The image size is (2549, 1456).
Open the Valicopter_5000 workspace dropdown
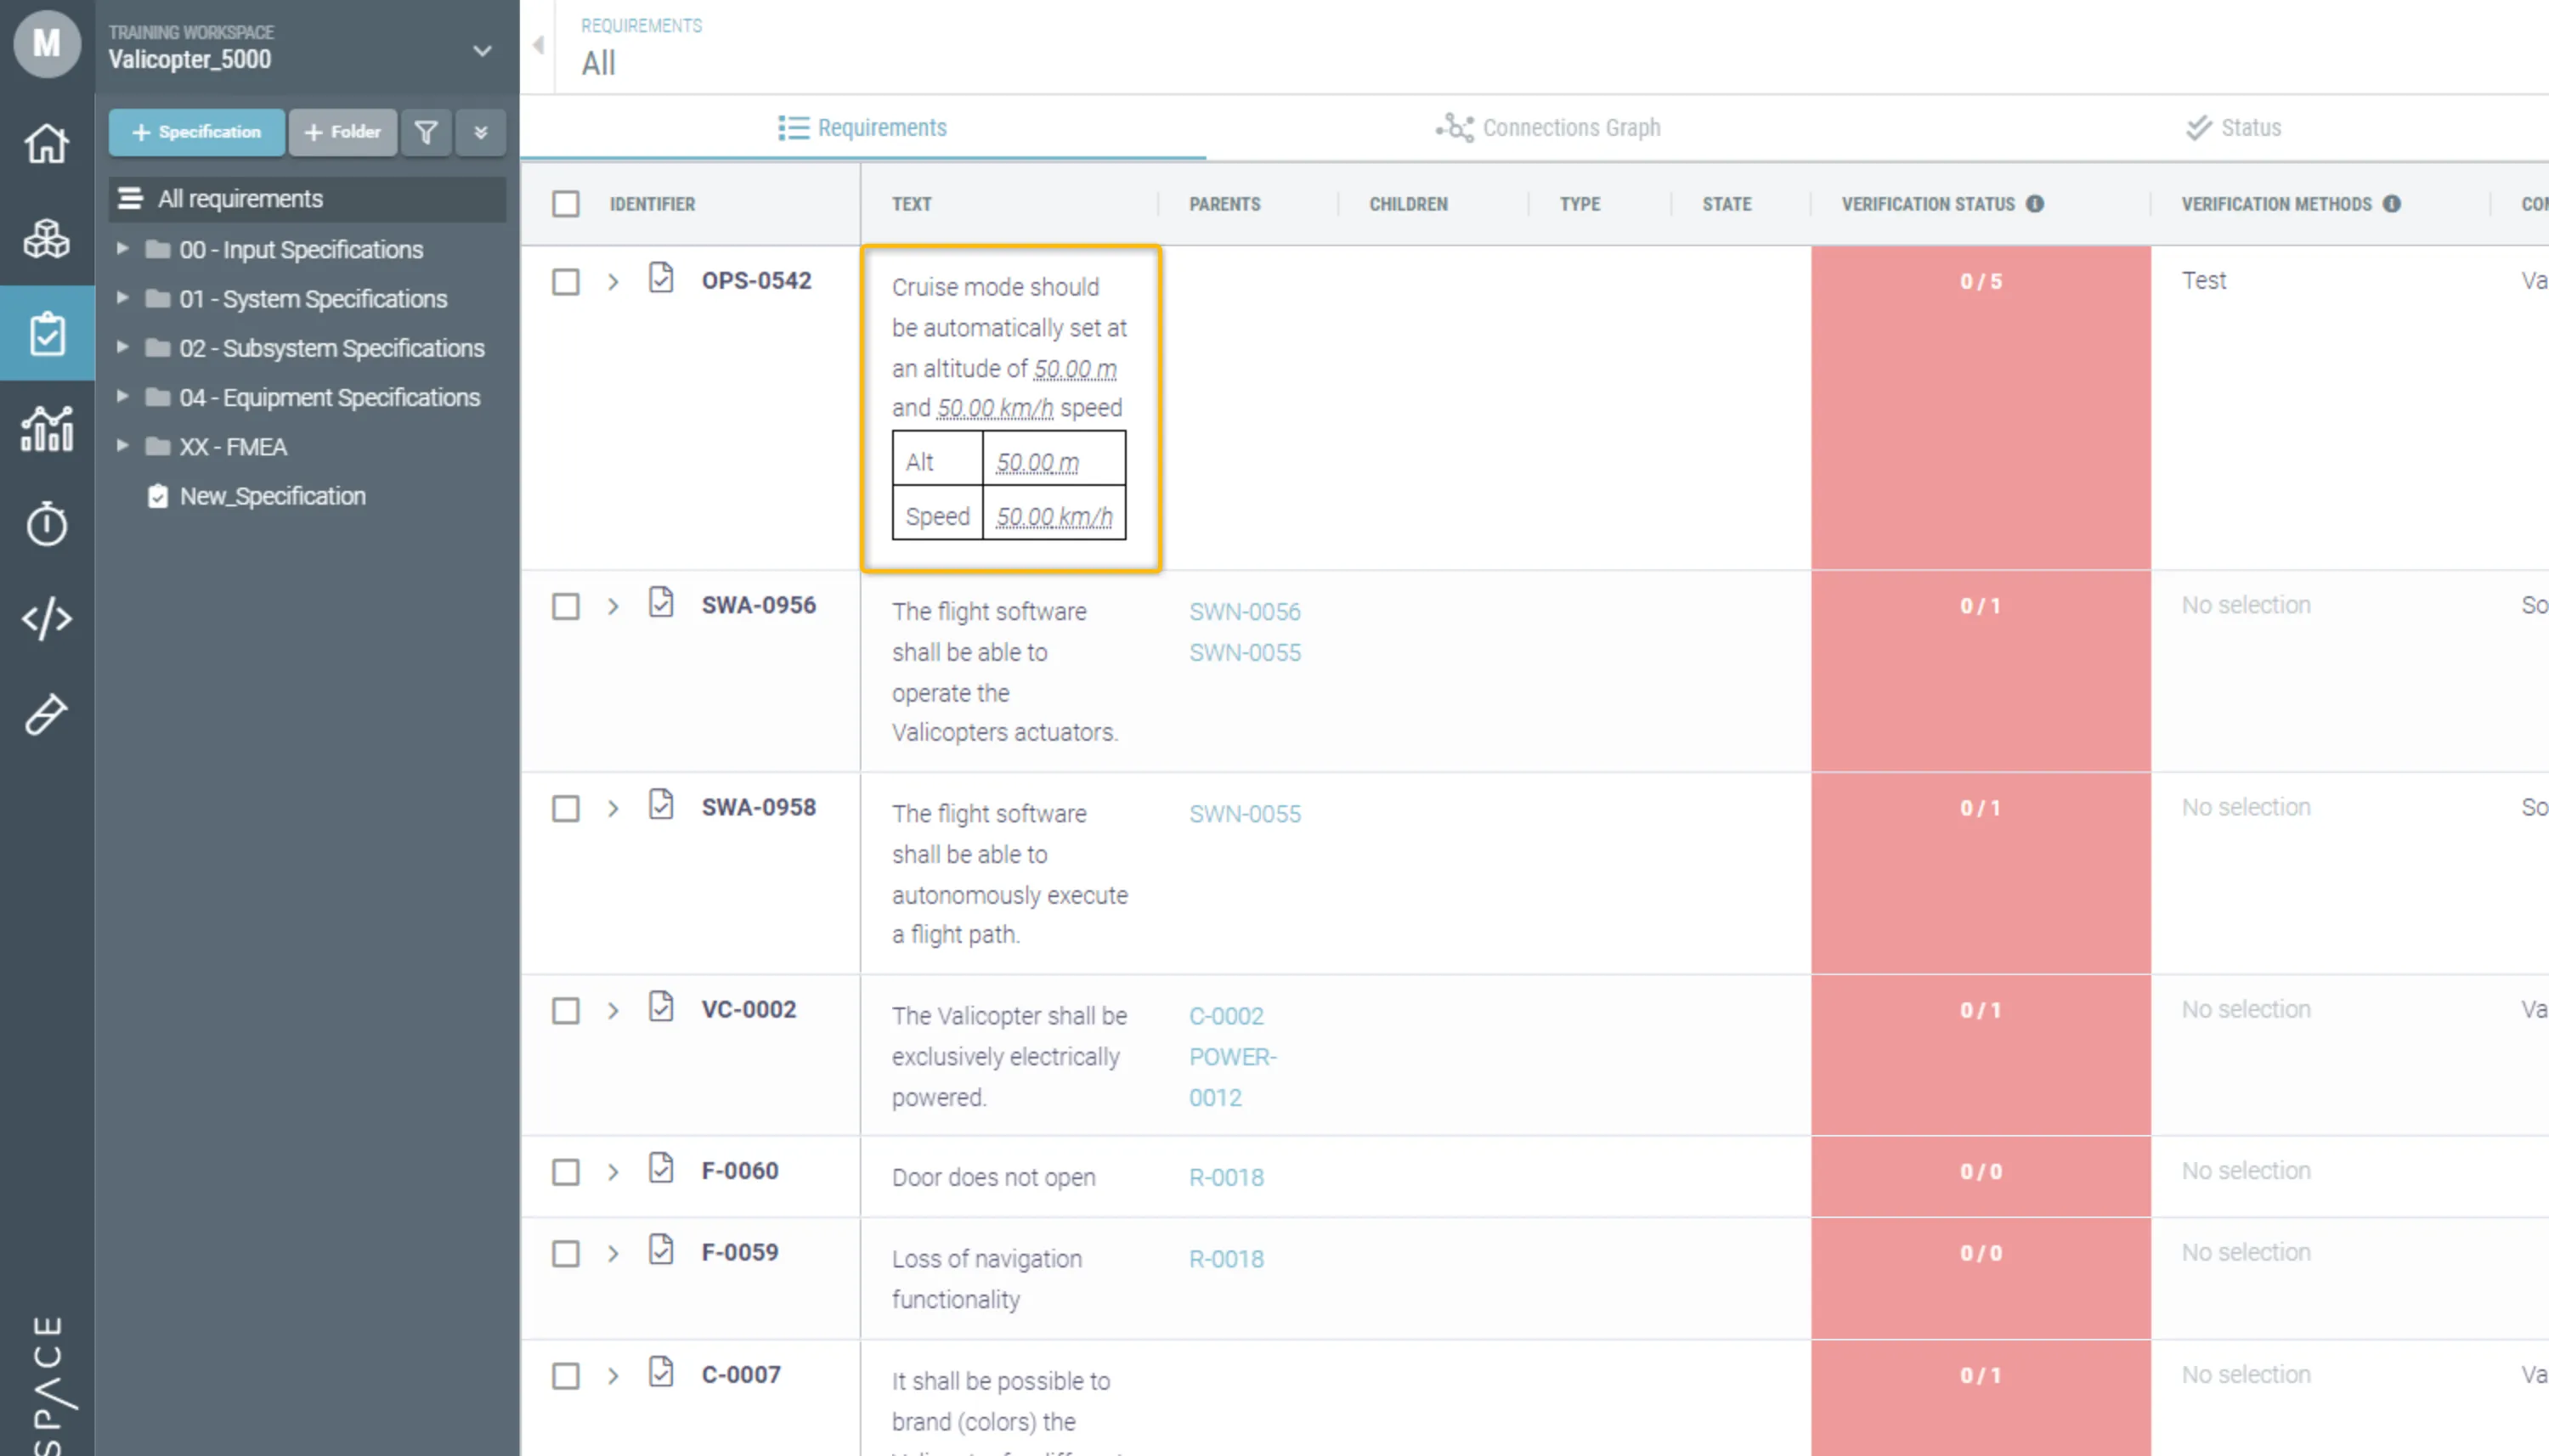pyautogui.click(x=482, y=50)
